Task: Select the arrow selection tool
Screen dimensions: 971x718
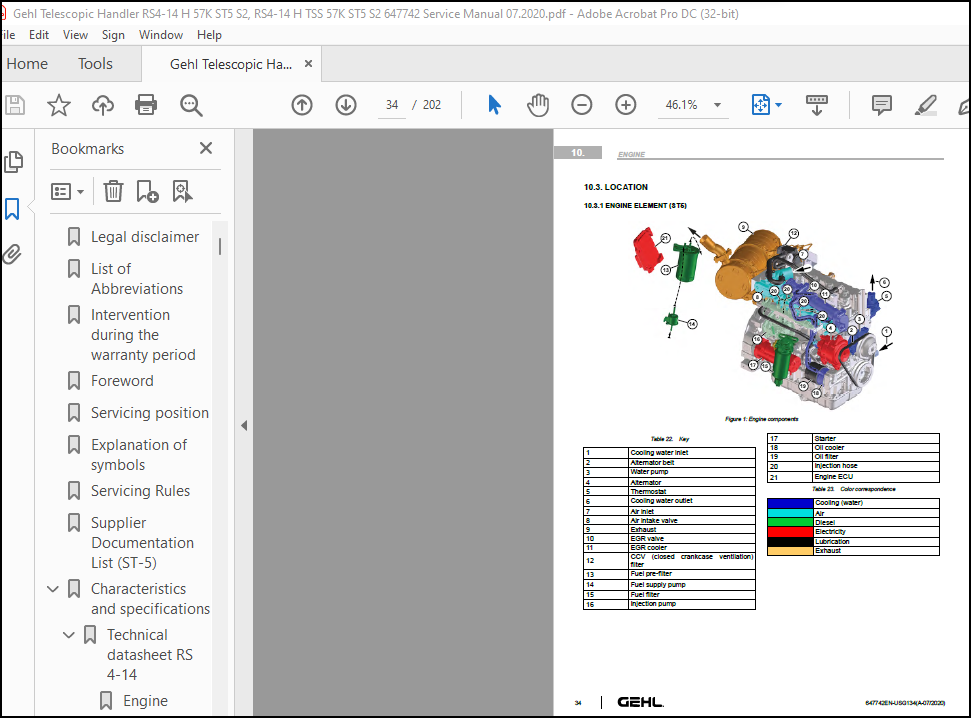Action: coord(494,105)
